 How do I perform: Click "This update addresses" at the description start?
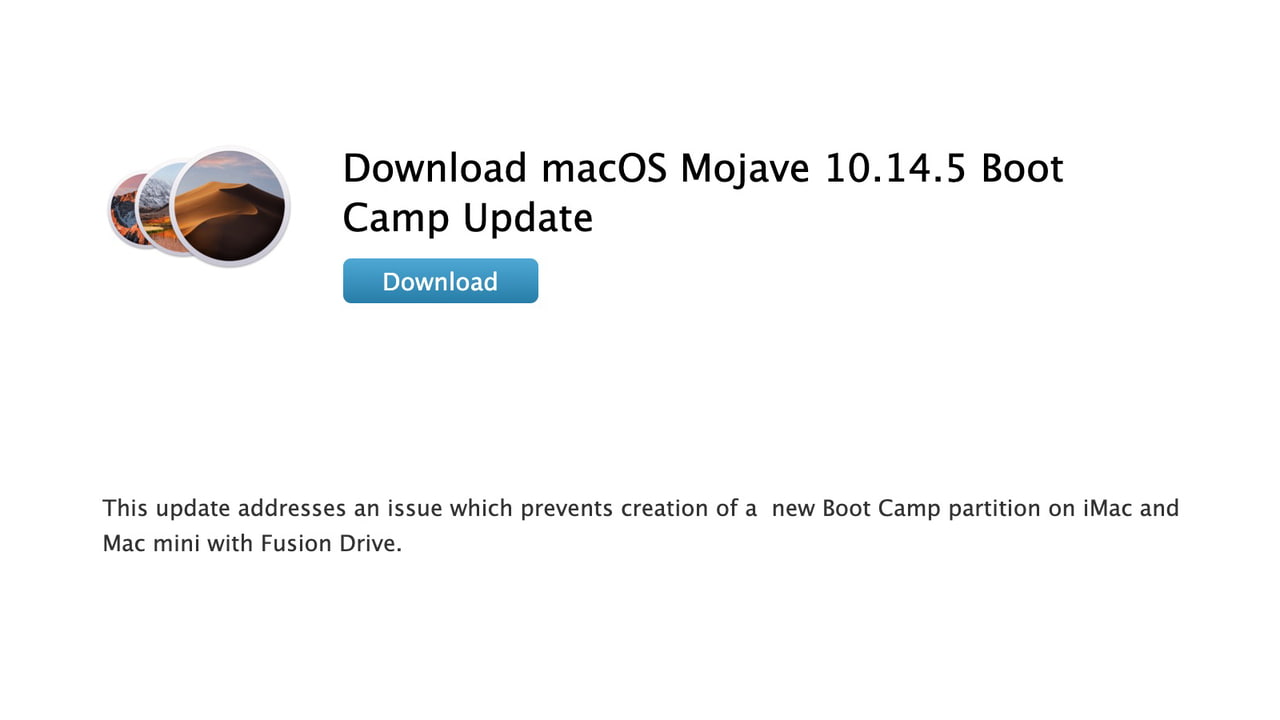coord(225,508)
